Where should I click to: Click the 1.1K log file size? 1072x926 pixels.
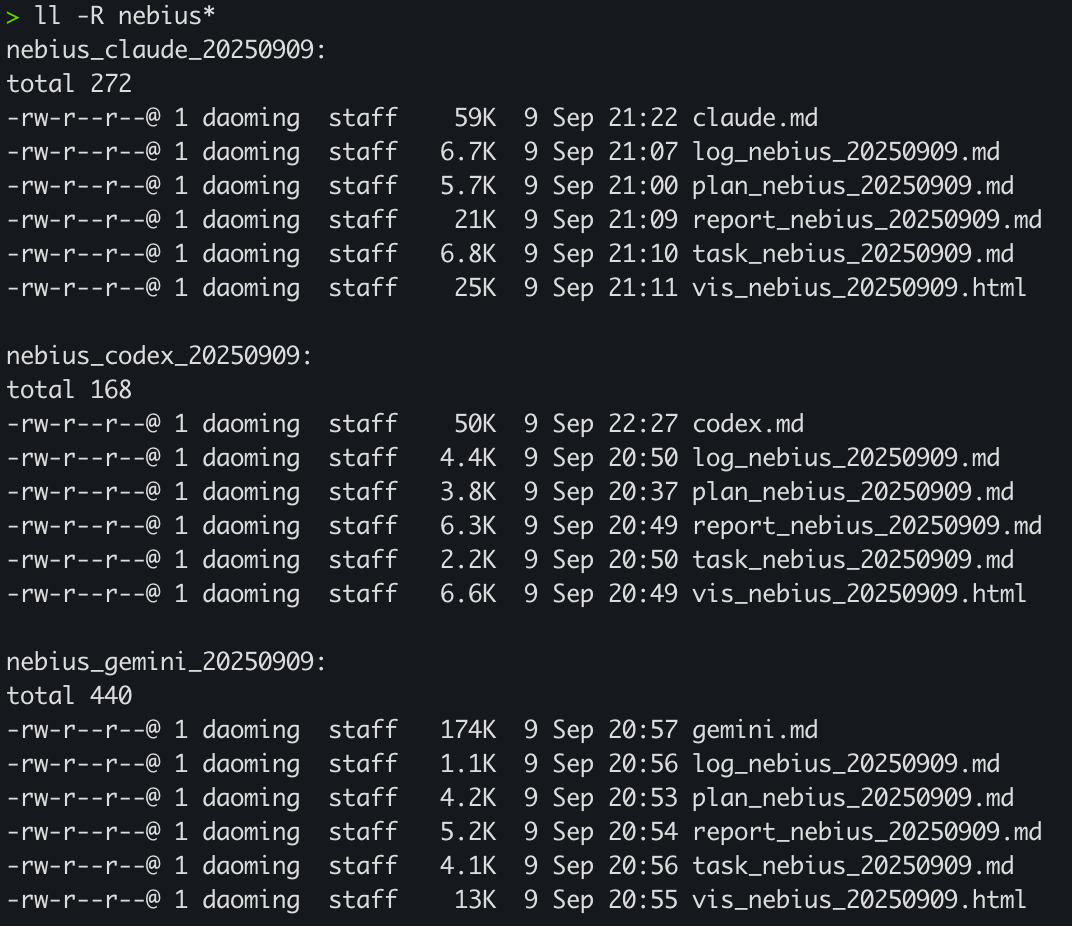(x=468, y=764)
